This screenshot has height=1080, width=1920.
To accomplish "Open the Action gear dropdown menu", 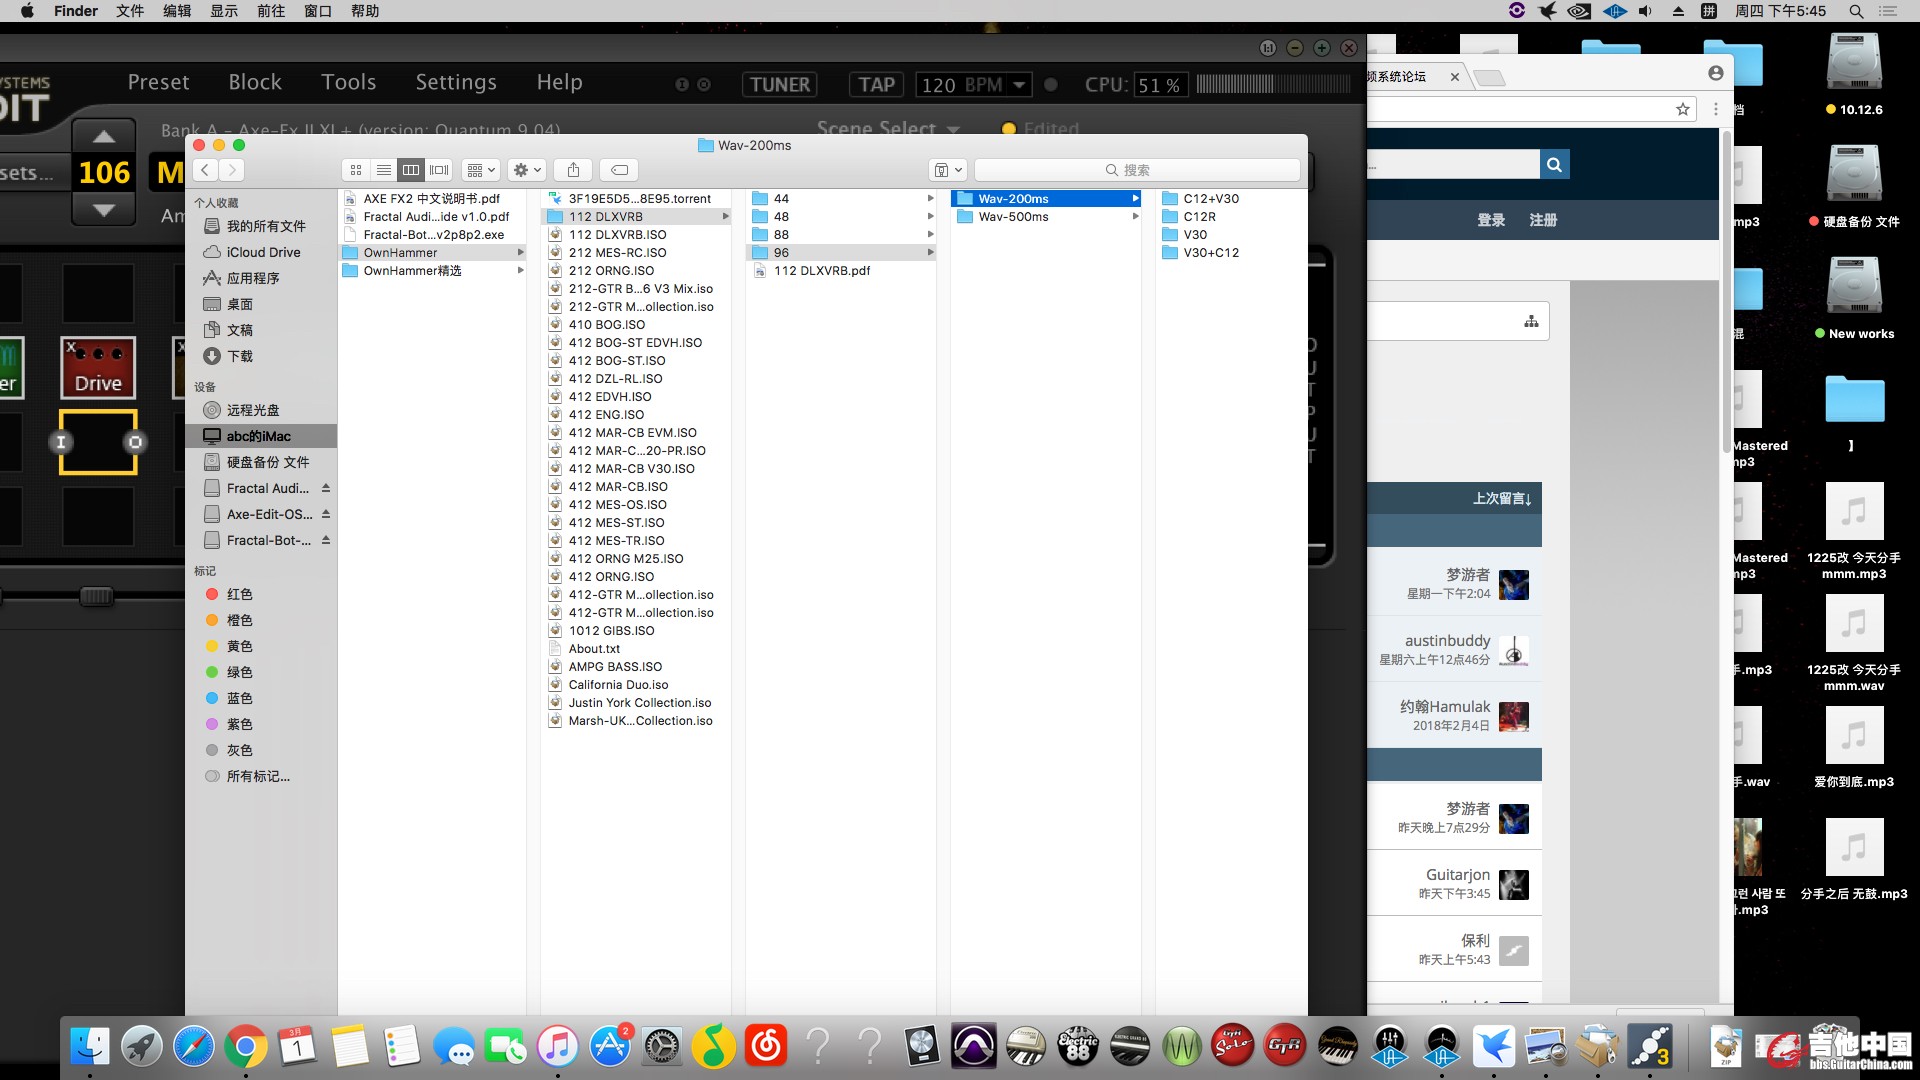I will pyautogui.click(x=526, y=170).
